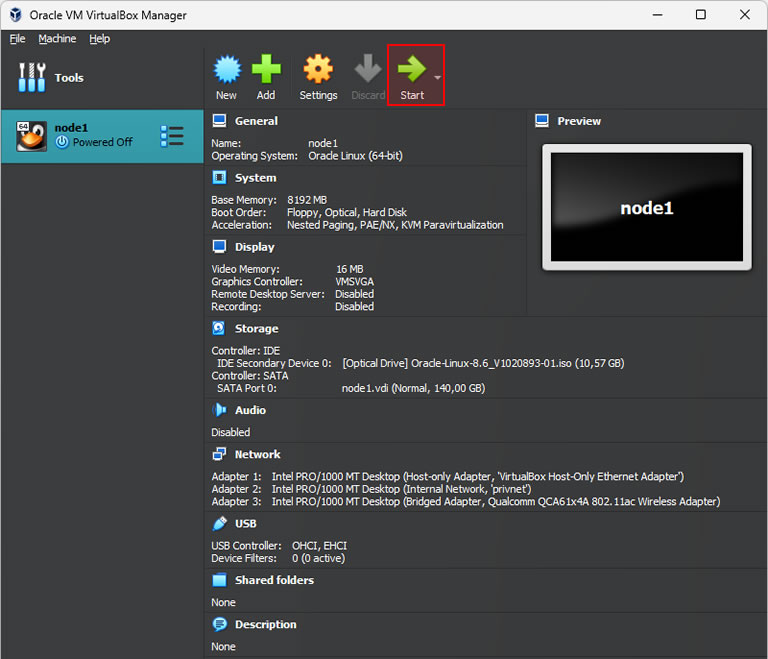Click the USB Controller OHCI, EHCI value

pyautogui.click(x=319, y=546)
